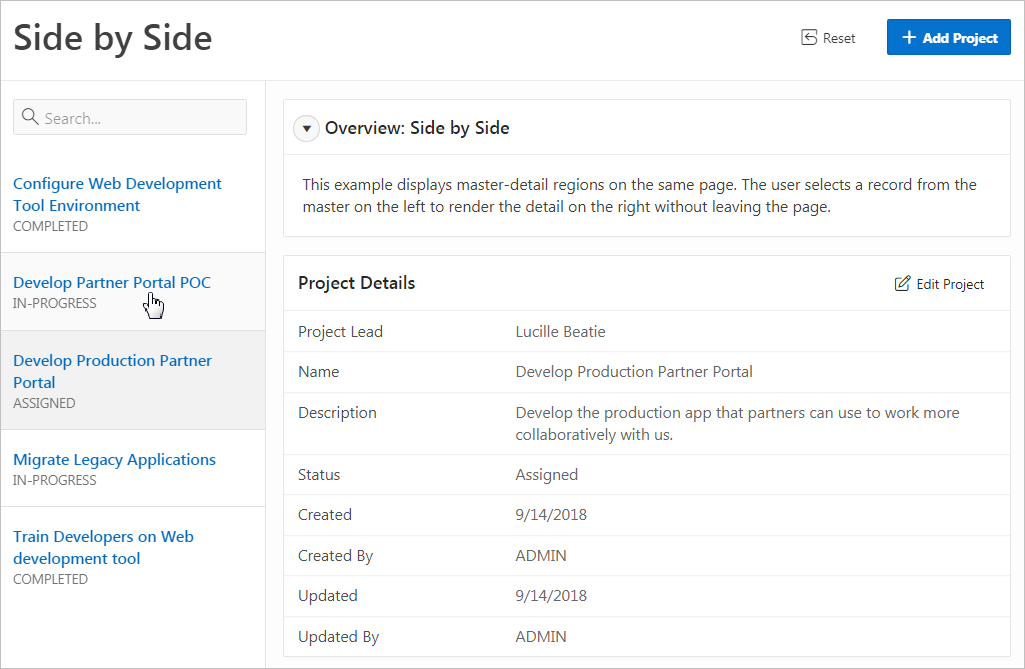
Task: Focus the Search input field
Action: click(x=140, y=118)
